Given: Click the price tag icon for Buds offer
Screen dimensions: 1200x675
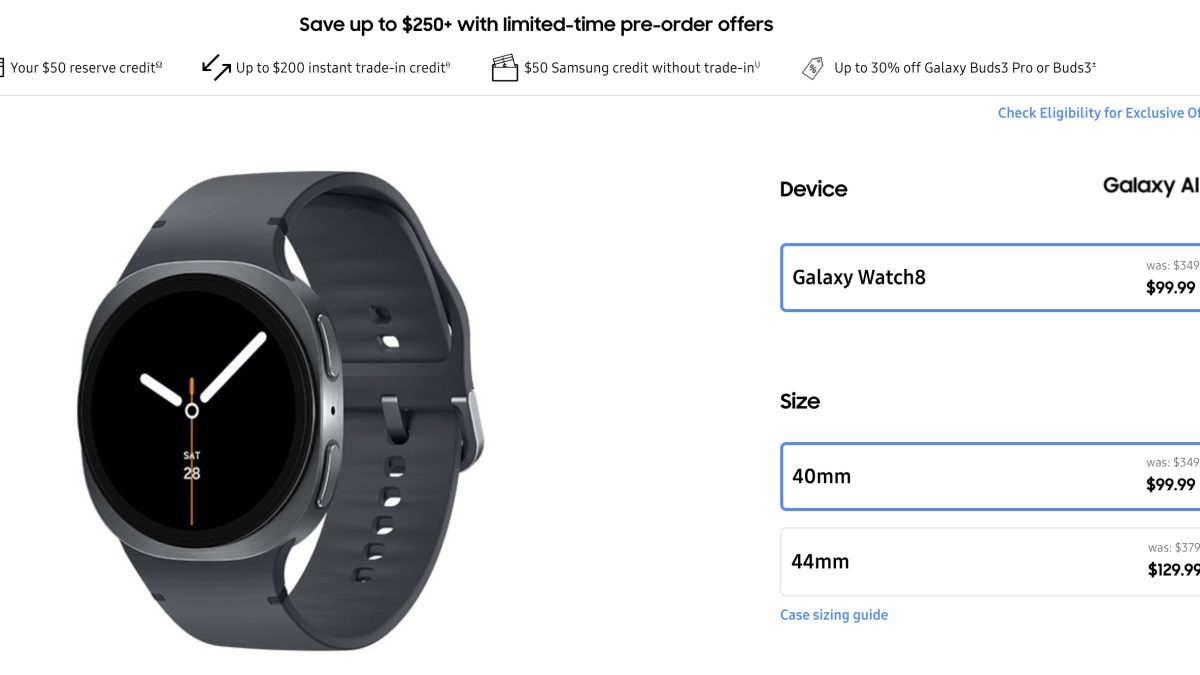Looking at the screenshot, I should pos(813,68).
